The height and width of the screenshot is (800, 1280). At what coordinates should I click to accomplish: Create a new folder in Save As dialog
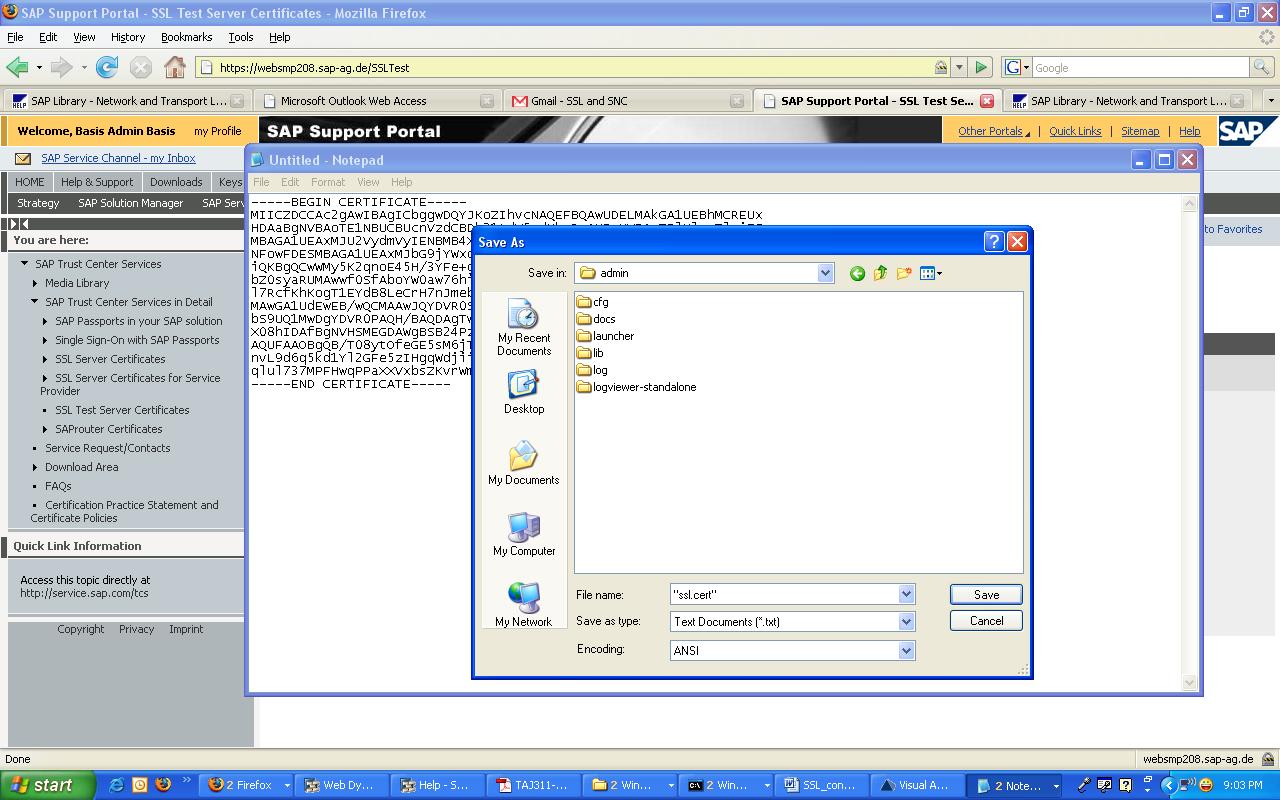coord(901,272)
